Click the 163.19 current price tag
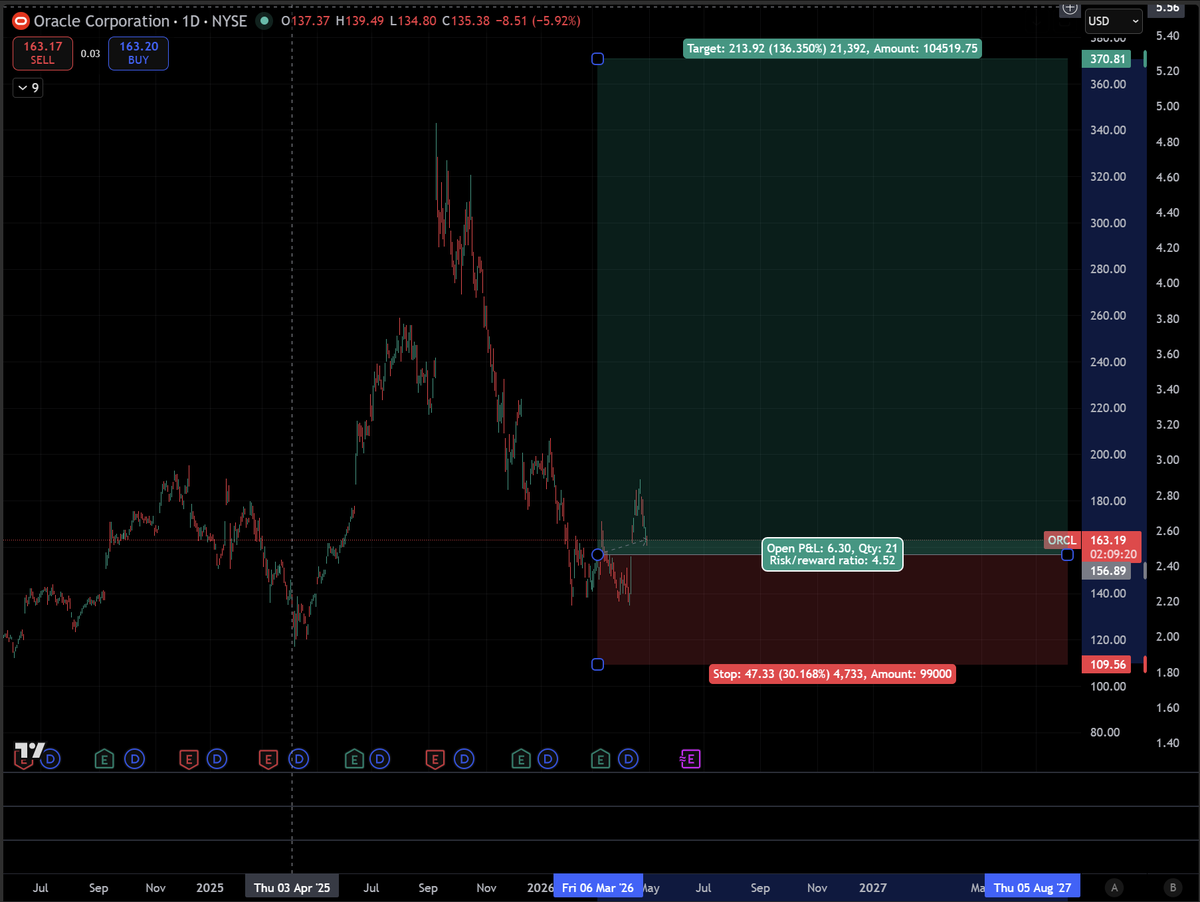This screenshot has width=1200, height=902. point(1108,540)
